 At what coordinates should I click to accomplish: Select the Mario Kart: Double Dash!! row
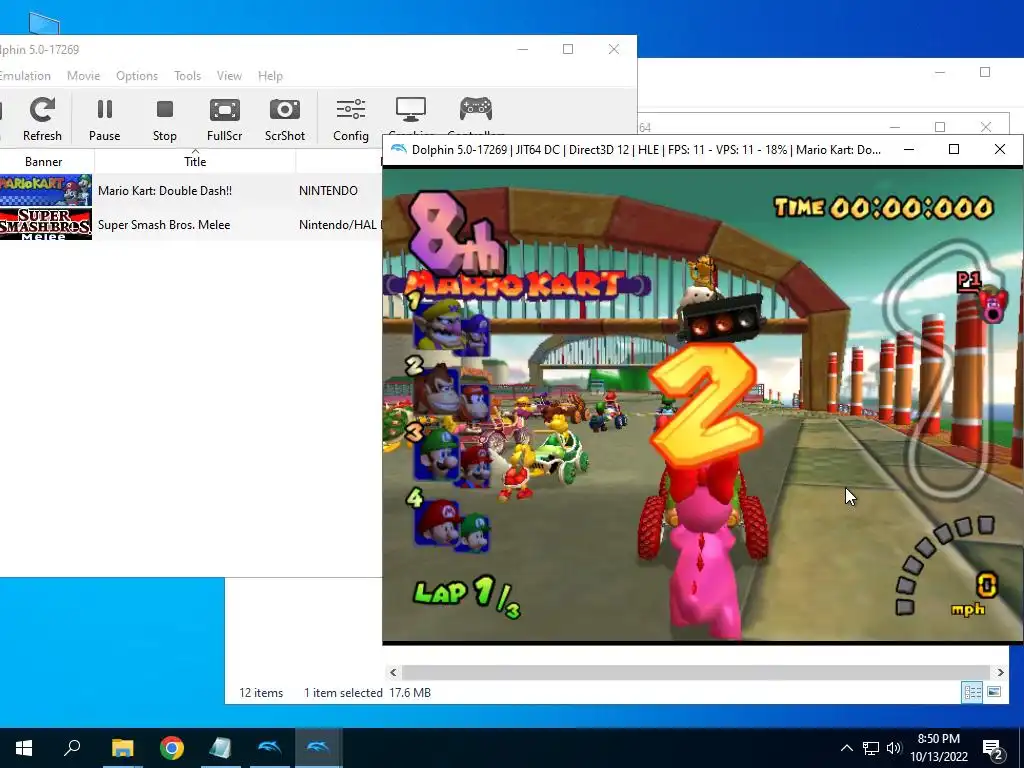coord(191,191)
